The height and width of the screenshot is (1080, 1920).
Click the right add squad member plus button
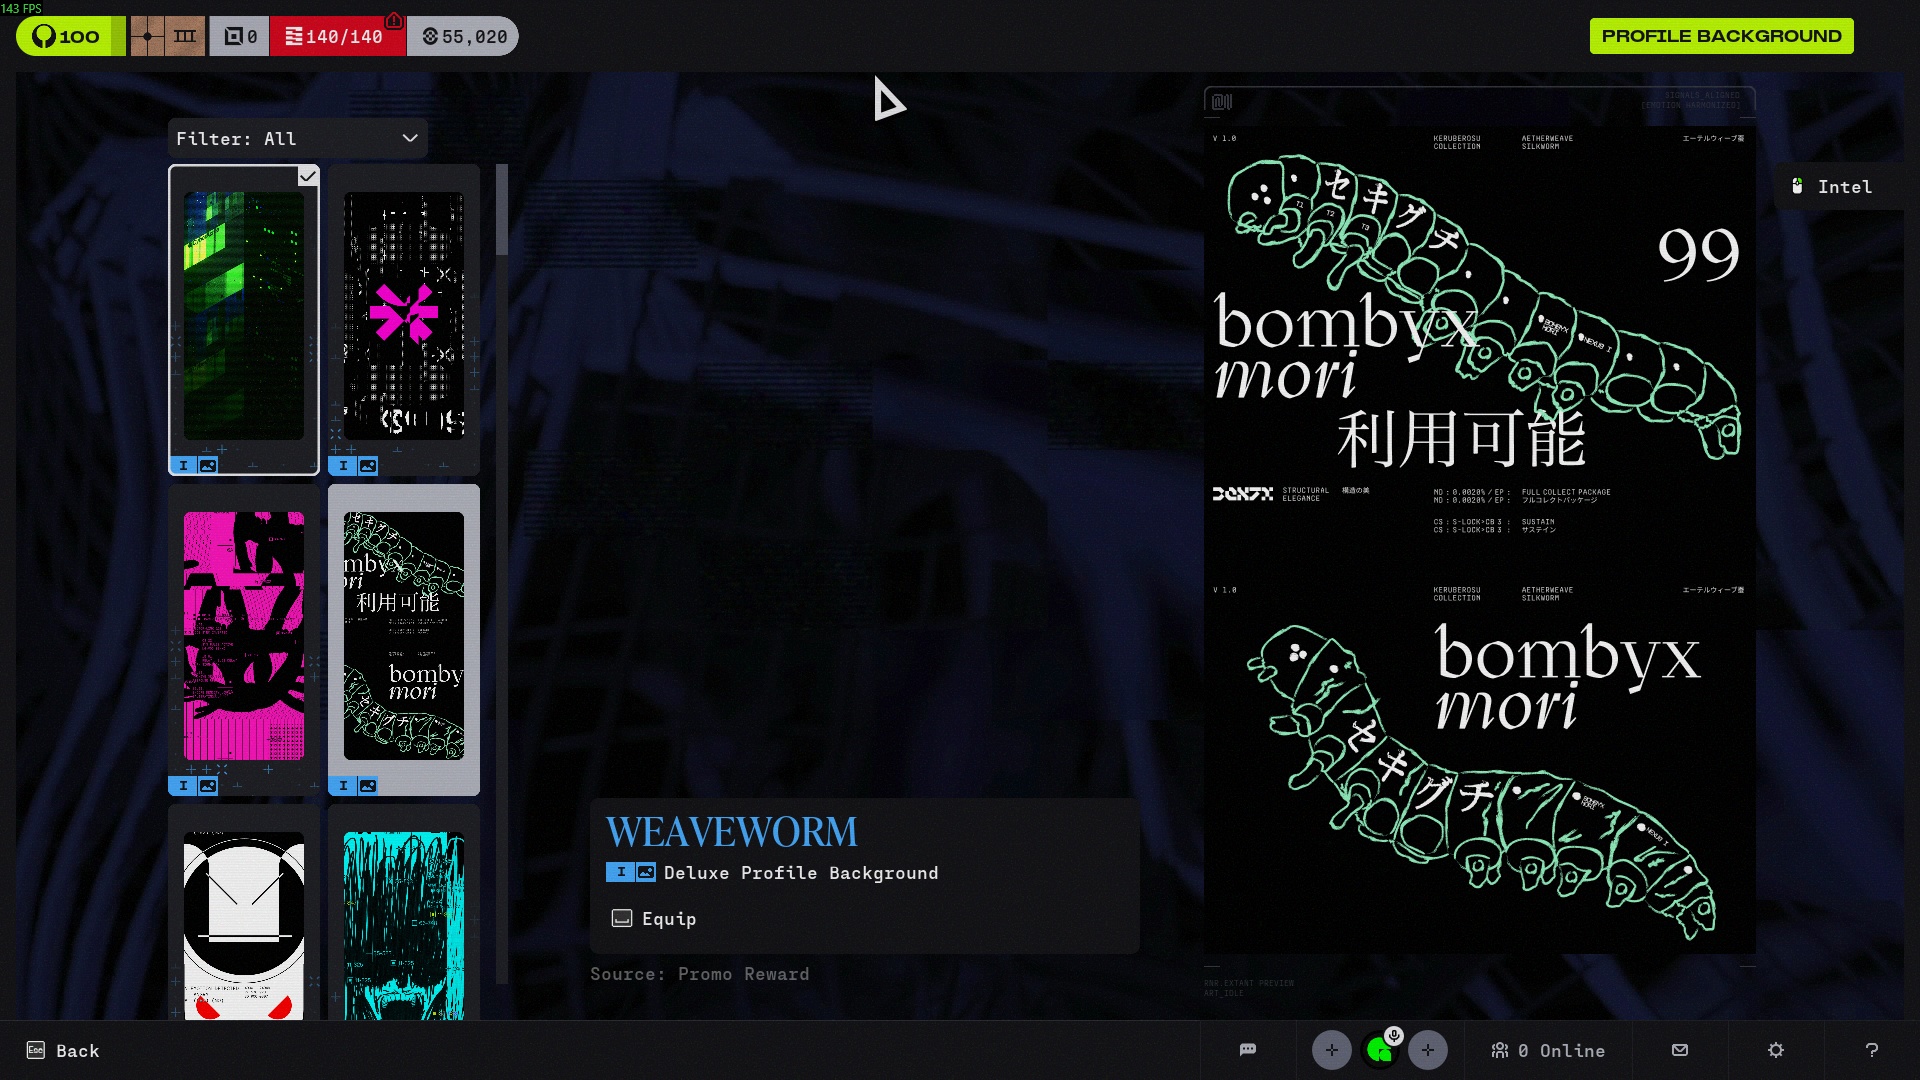pos(1427,1050)
